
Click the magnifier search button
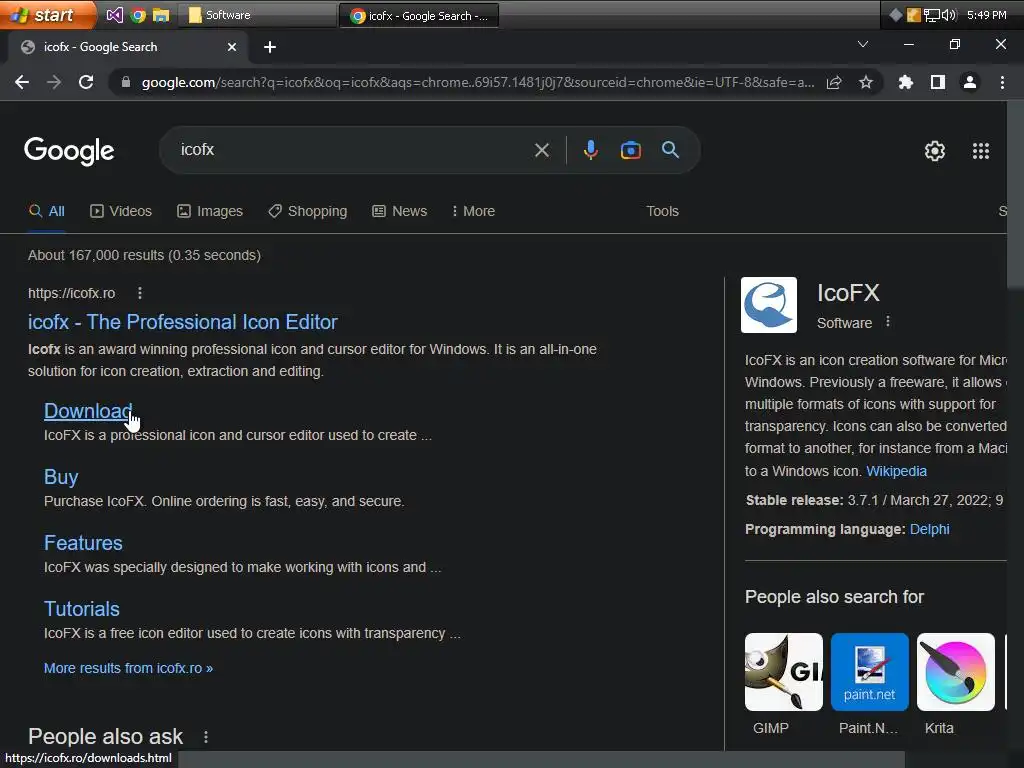(x=671, y=150)
